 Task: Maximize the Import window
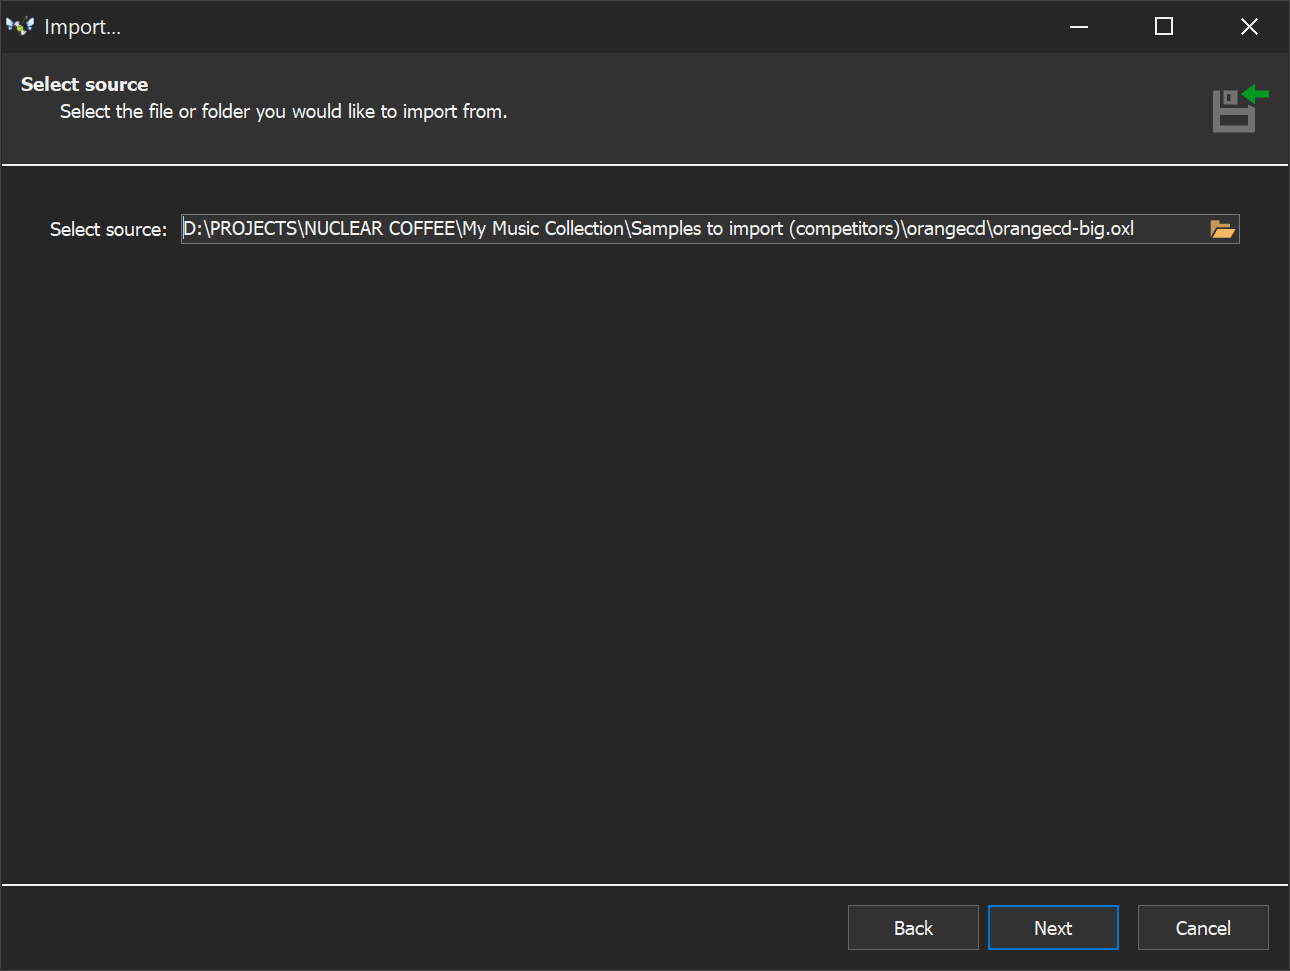click(1163, 27)
